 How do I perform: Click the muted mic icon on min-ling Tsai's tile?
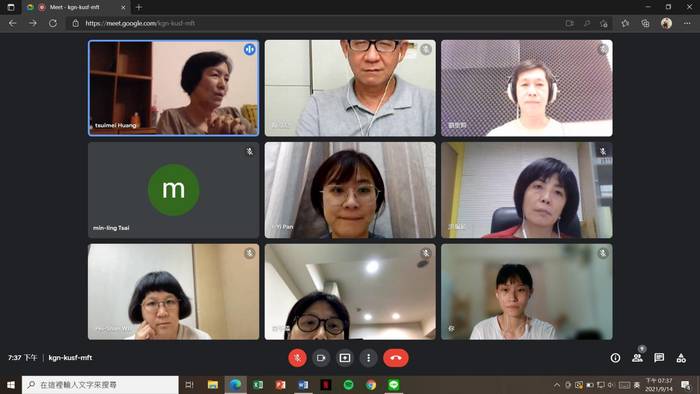pyautogui.click(x=250, y=152)
